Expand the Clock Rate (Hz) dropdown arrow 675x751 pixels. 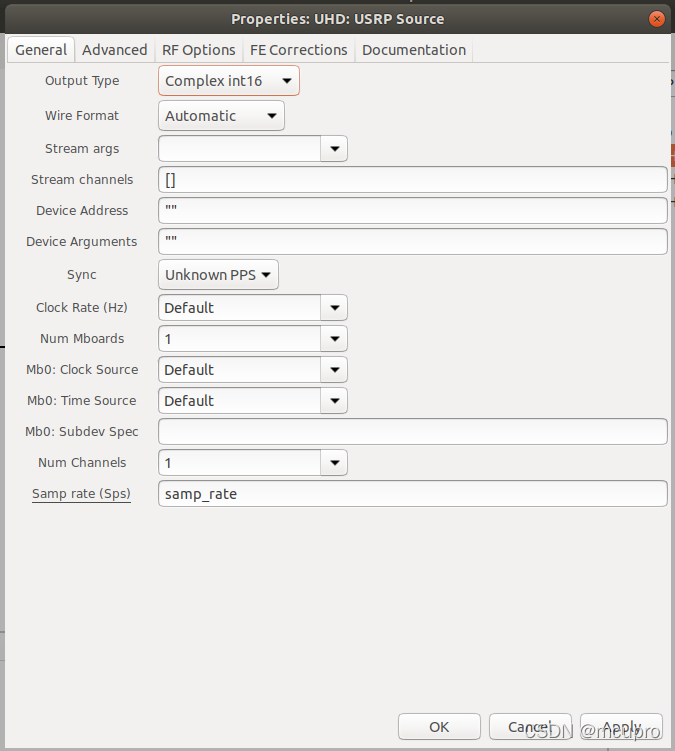pos(334,307)
